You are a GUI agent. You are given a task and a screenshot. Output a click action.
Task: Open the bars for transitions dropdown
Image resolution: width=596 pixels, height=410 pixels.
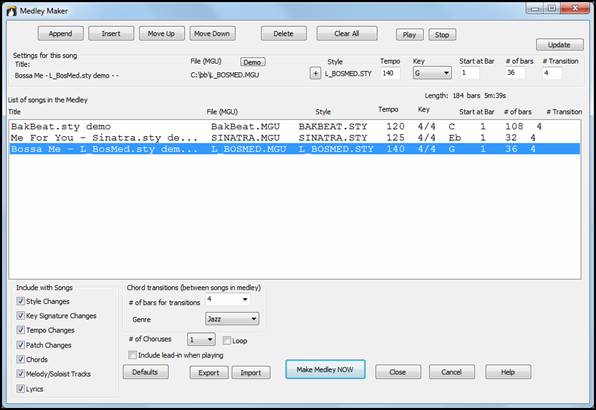(228, 300)
